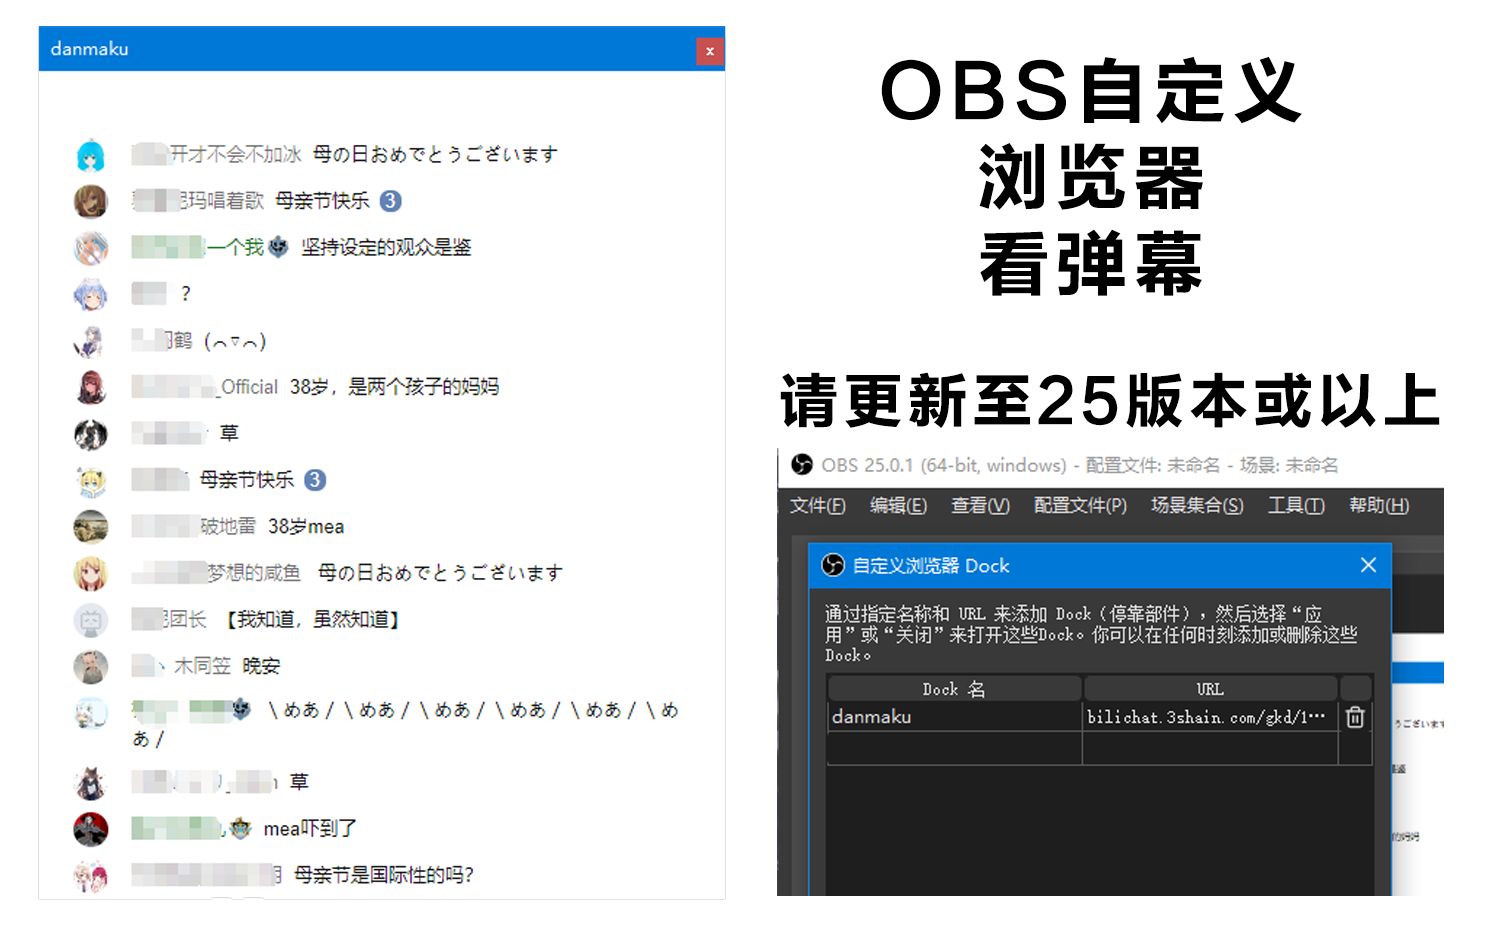Click the username 梦想的咸鱼
The width and height of the screenshot is (1503, 939).
pos(254,573)
